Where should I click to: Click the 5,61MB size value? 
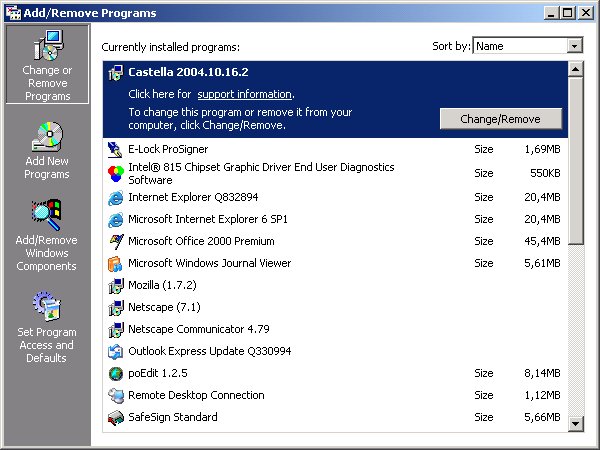click(542, 263)
